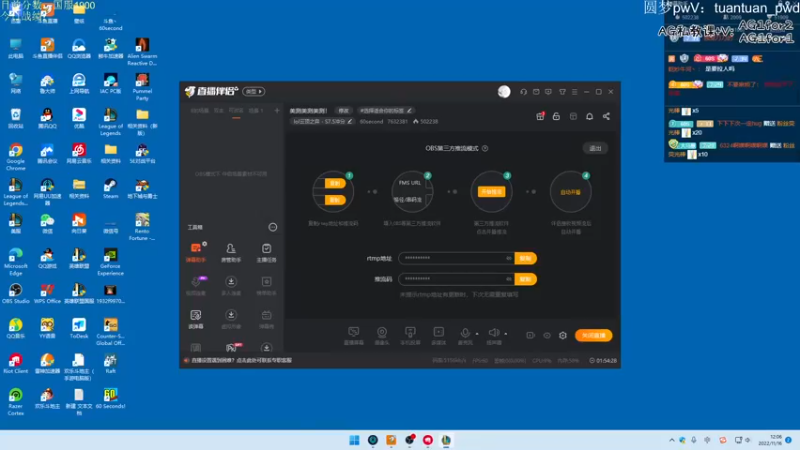Click the taskbar clock and date
Viewport: 800px width, 450px height.
[770, 440]
